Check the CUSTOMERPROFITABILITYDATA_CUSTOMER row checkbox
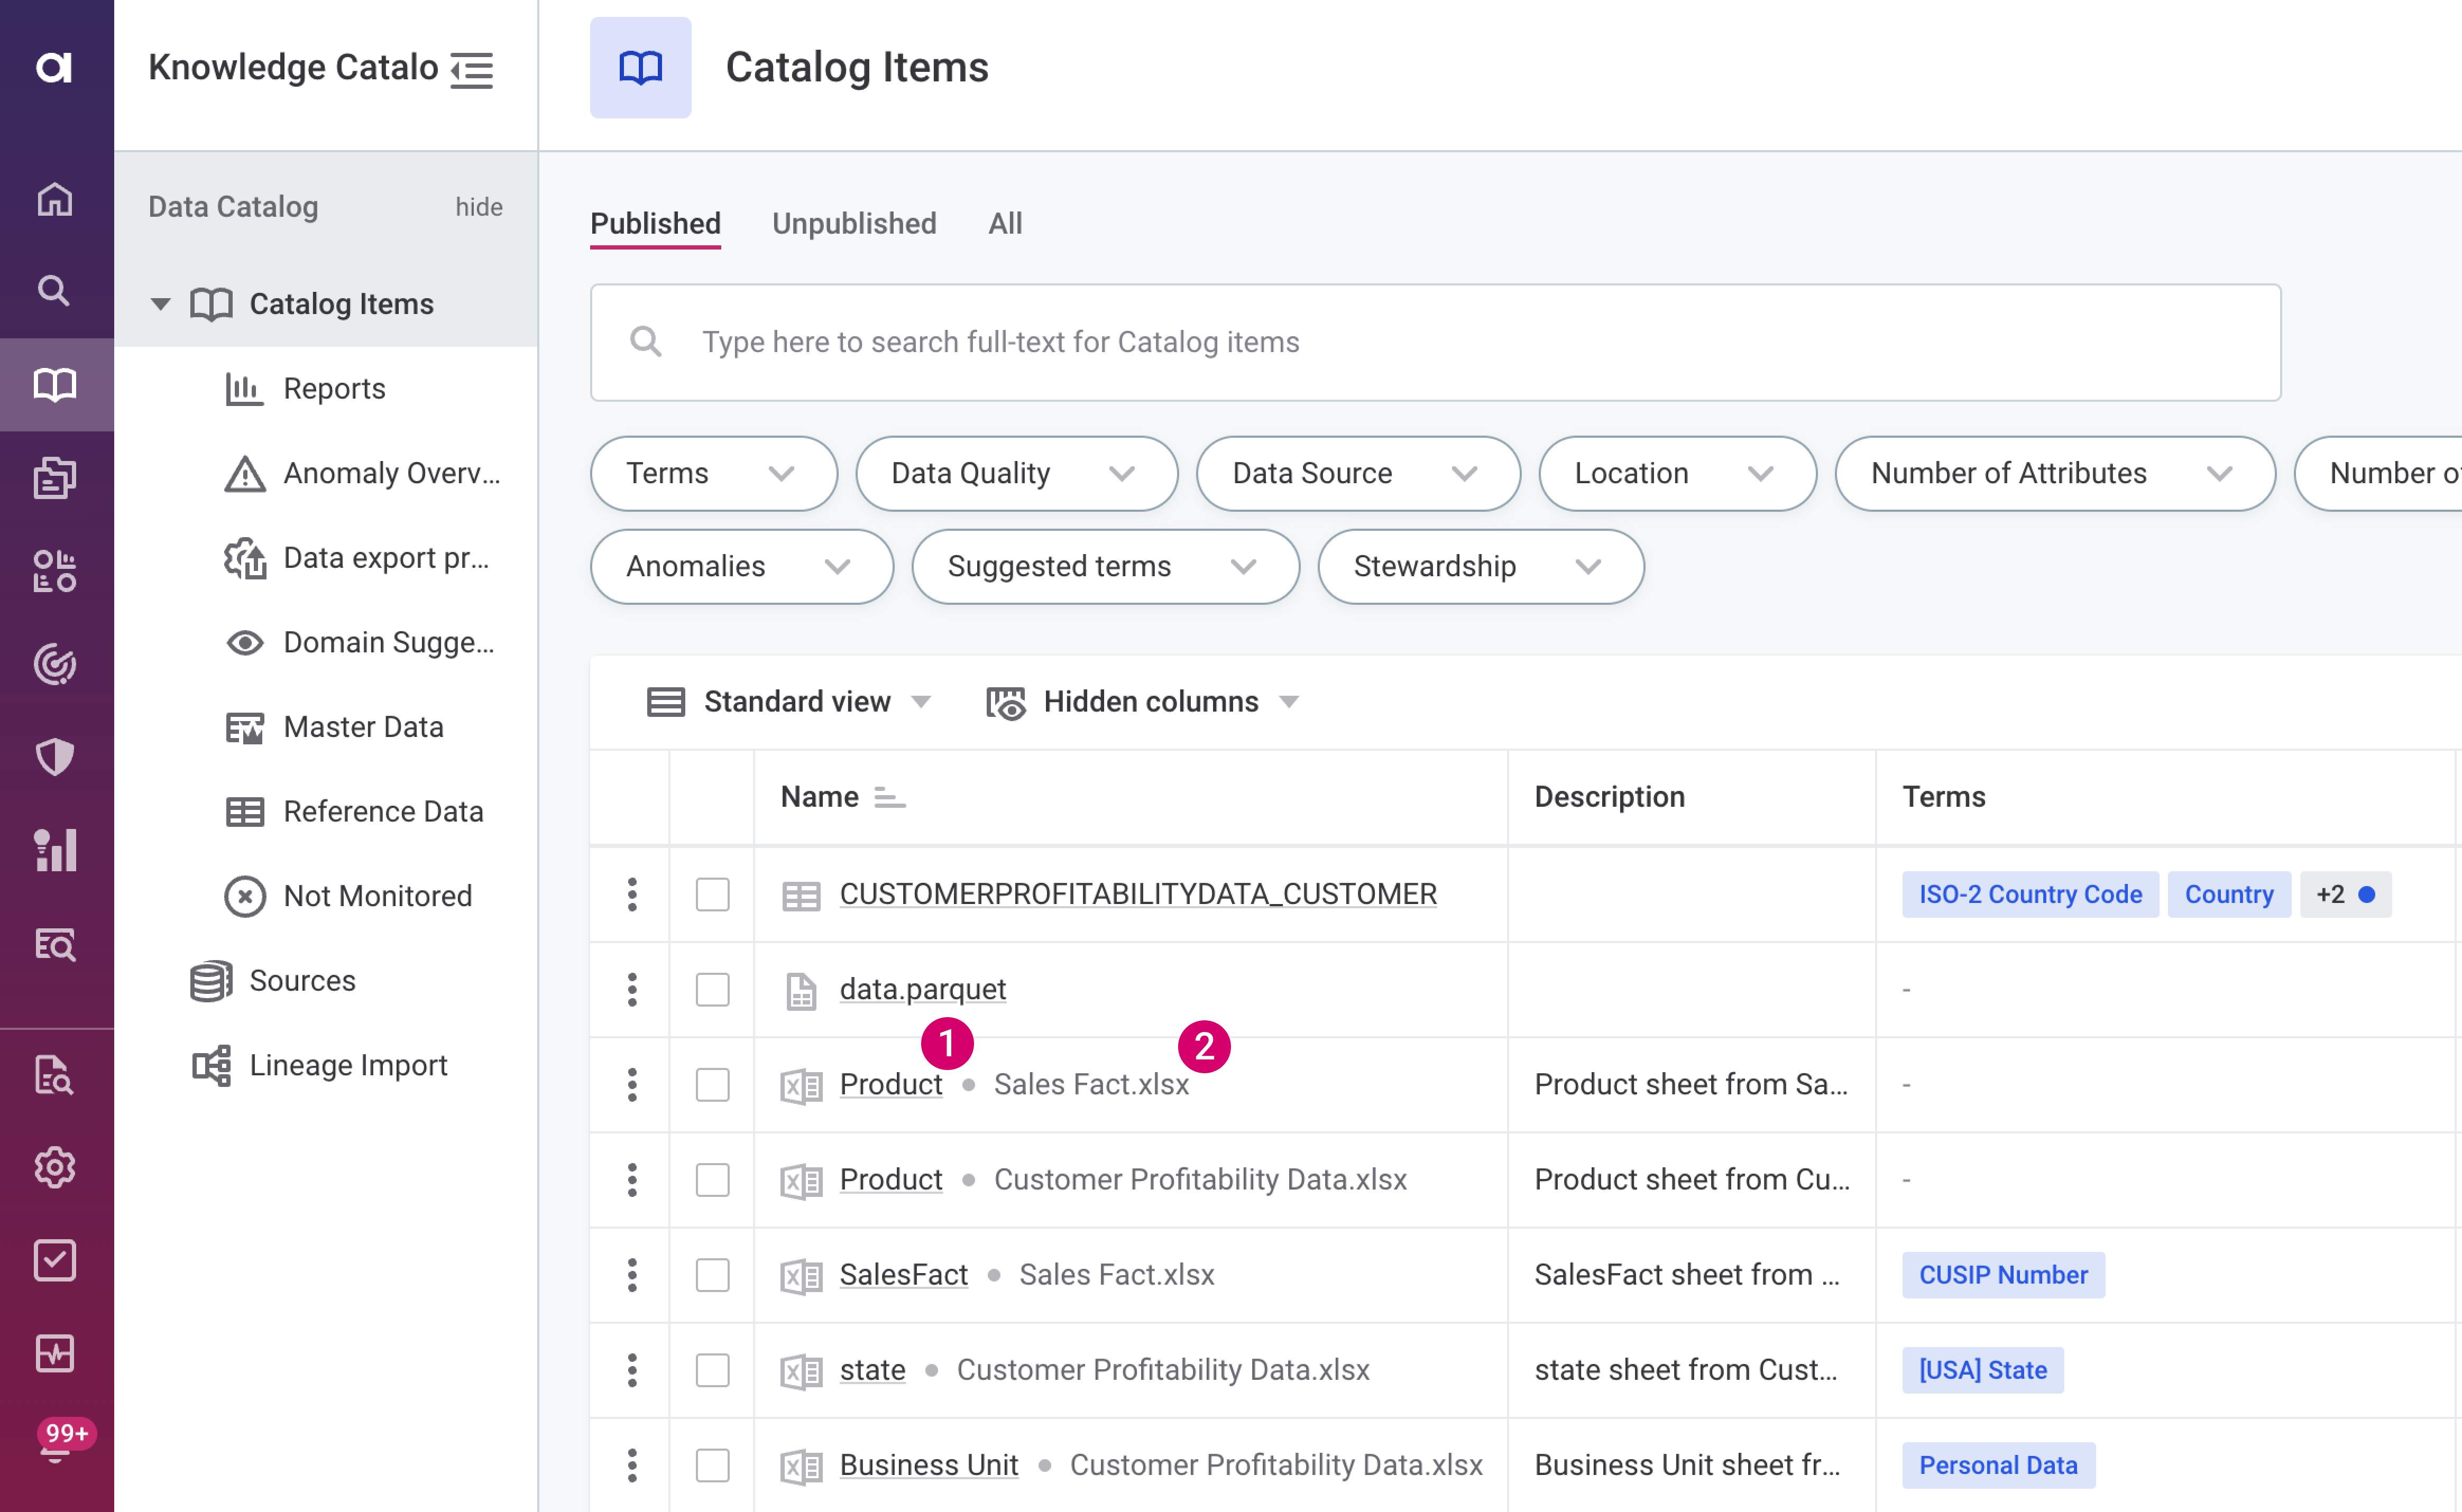 [712, 894]
